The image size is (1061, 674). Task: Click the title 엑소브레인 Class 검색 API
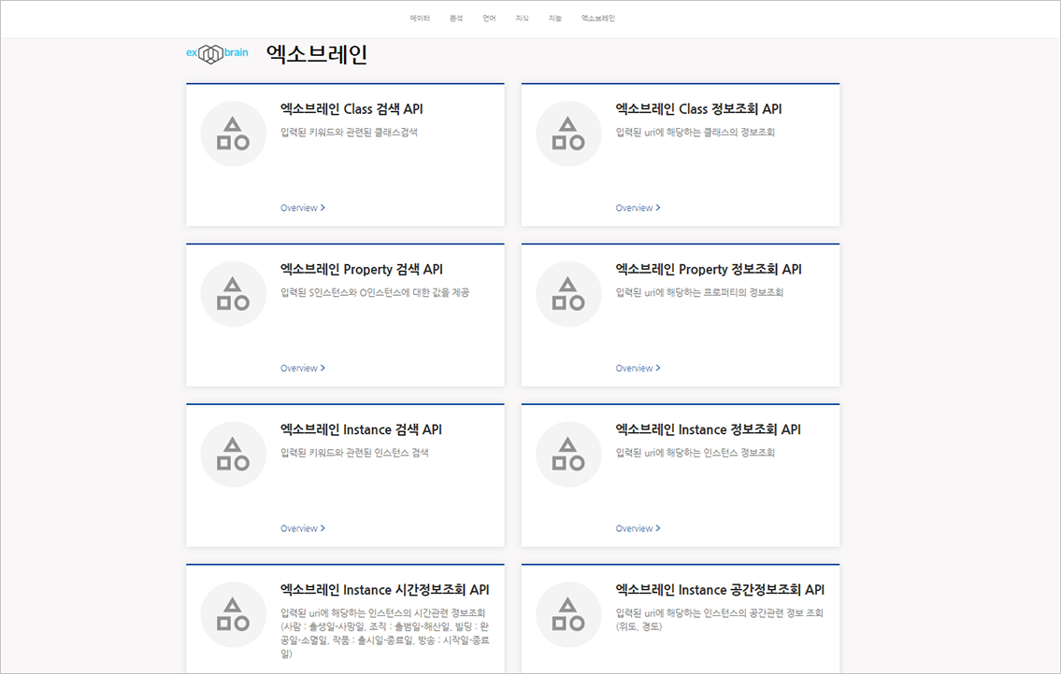click(x=352, y=109)
